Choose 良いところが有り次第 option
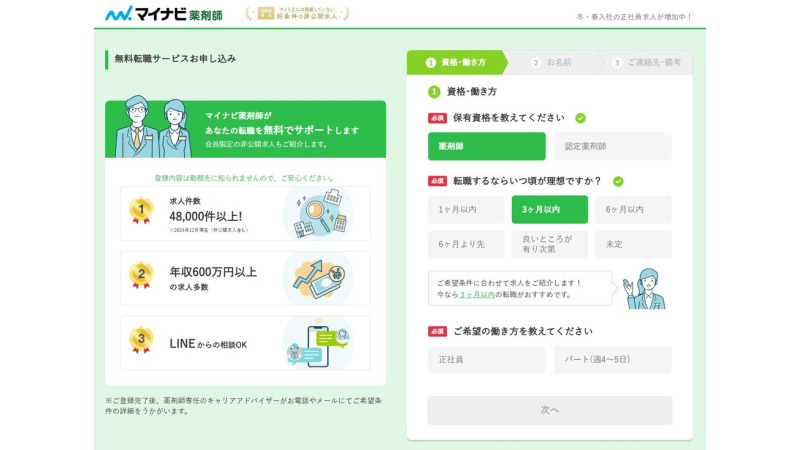This screenshot has width=800, height=450. coord(549,244)
